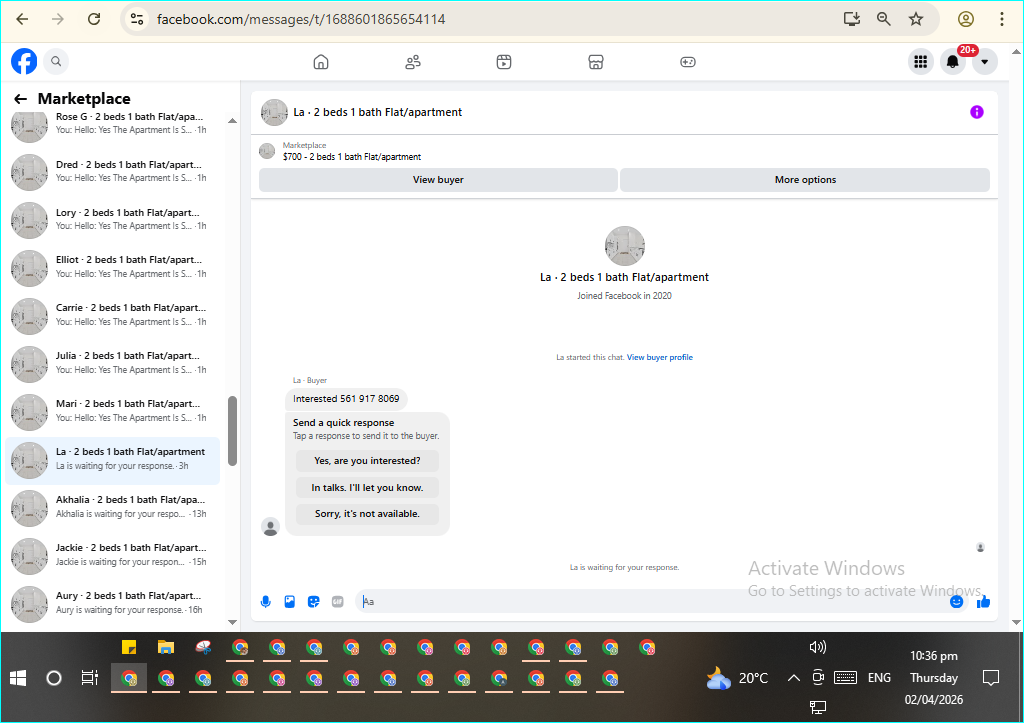Open the Dred conversation
1024x723 pixels.
pos(112,171)
